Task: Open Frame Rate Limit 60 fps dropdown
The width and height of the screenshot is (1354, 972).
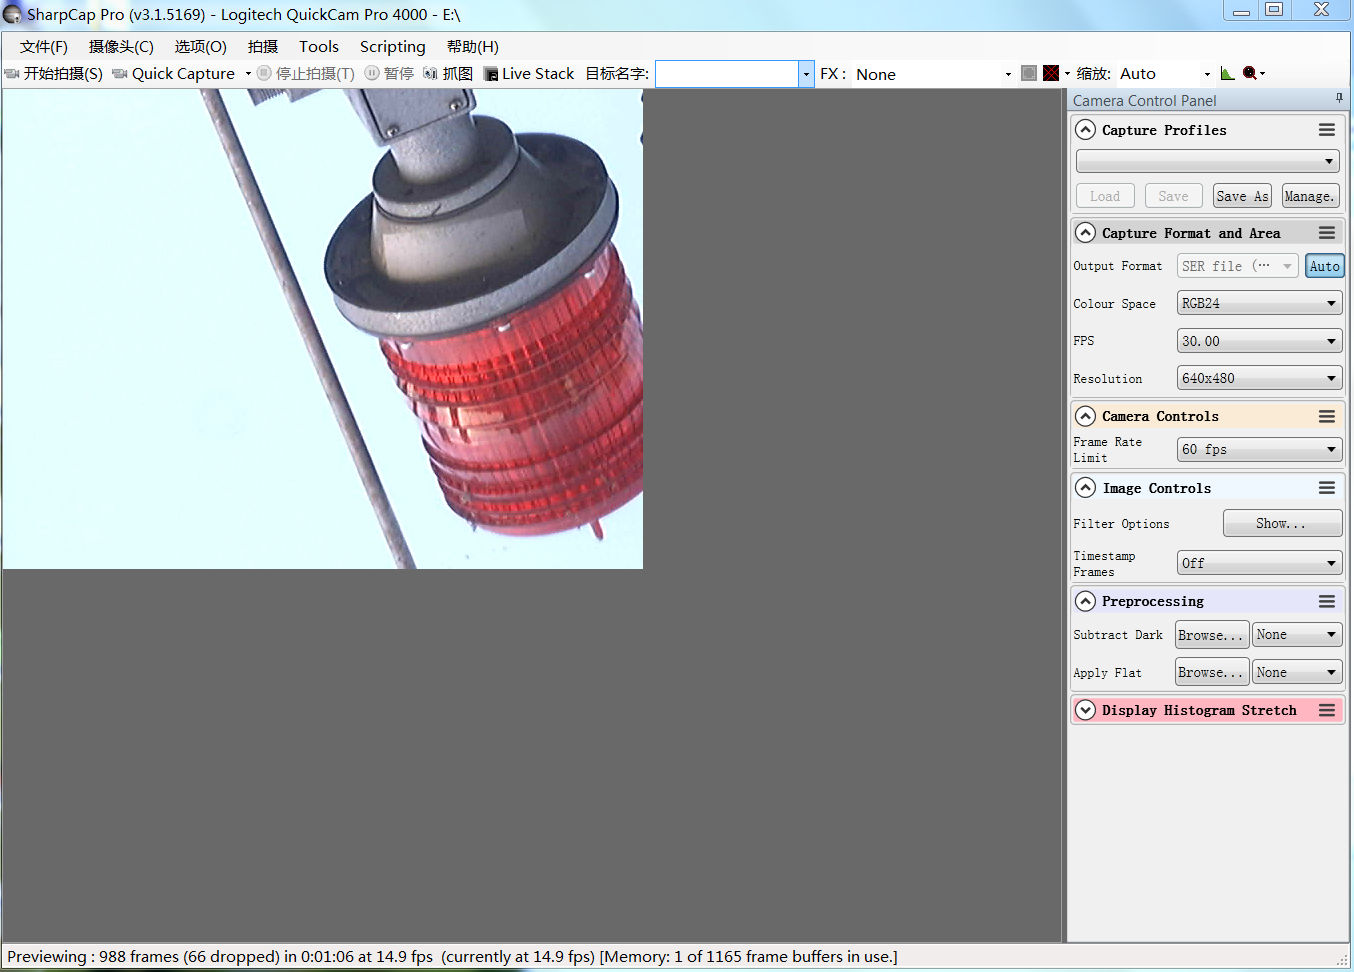Action: (1260, 449)
